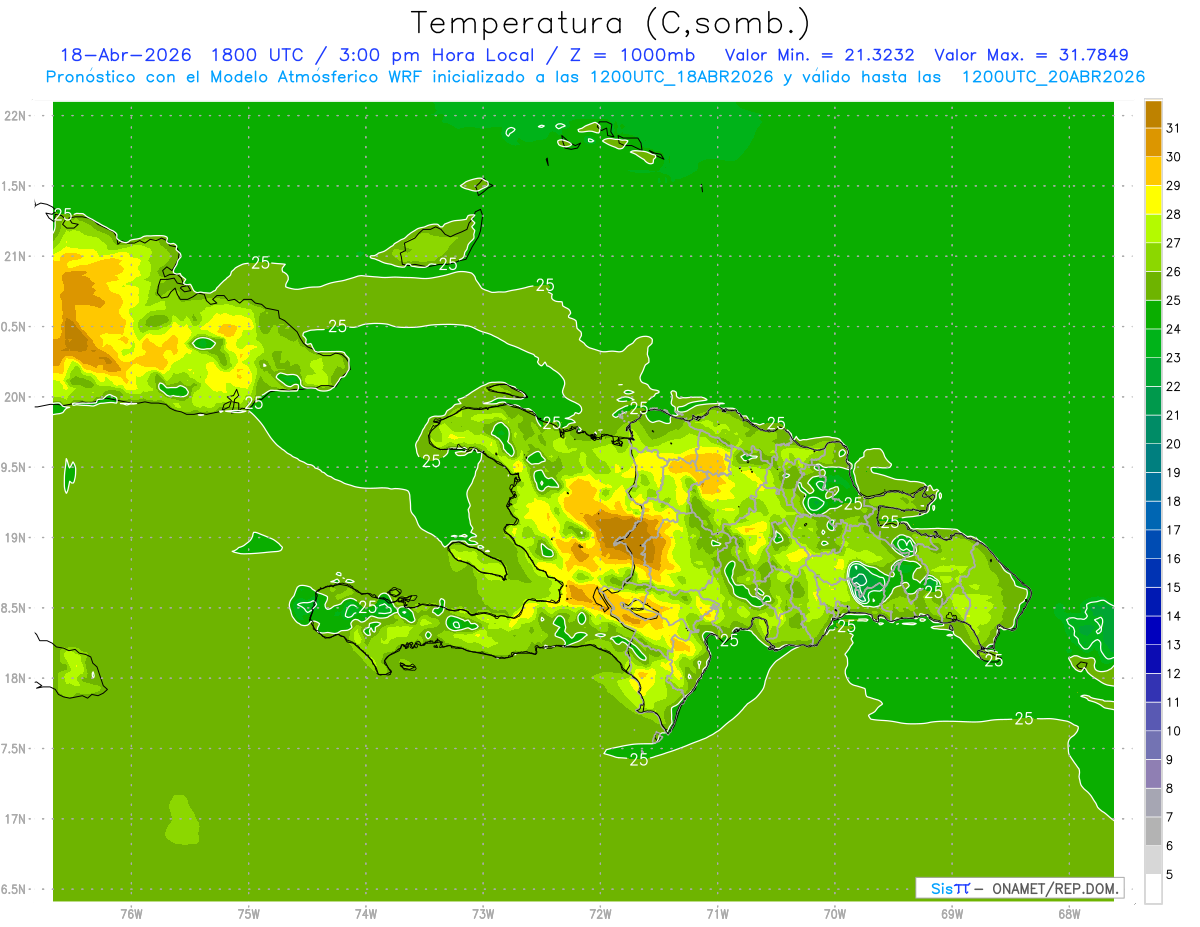Click the 15 degree blue swatch in the legend
This screenshot has height=927, width=1200.
click(x=1153, y=573)
